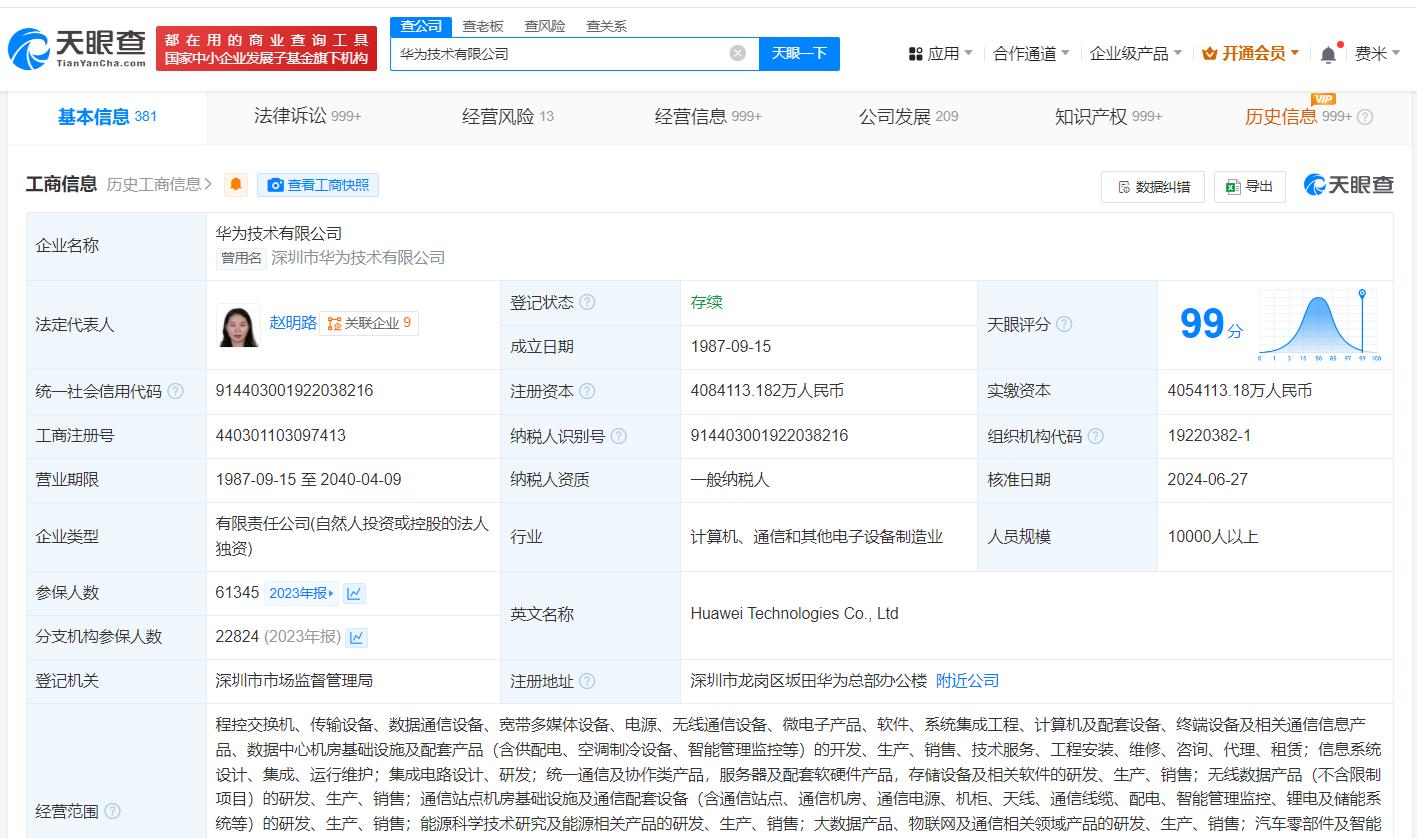The width and height of the screenshot is (1417, 838).
Task: Open the 公司发展 tab
Action: (908, 117)
